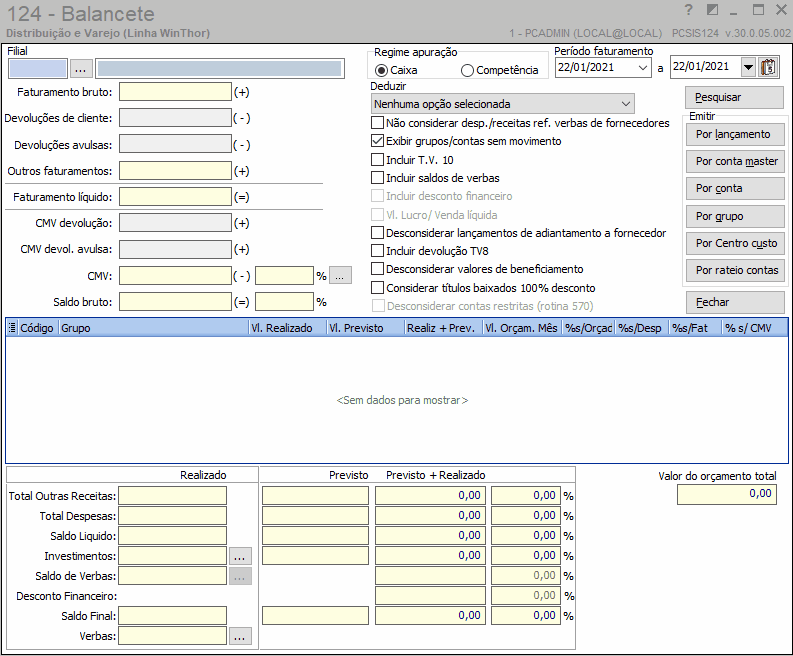Tick Desconsiderar lançamentos de adiantamento a fornecedor
Viewport: 793px width, 656px height.
tap(377, 233)
